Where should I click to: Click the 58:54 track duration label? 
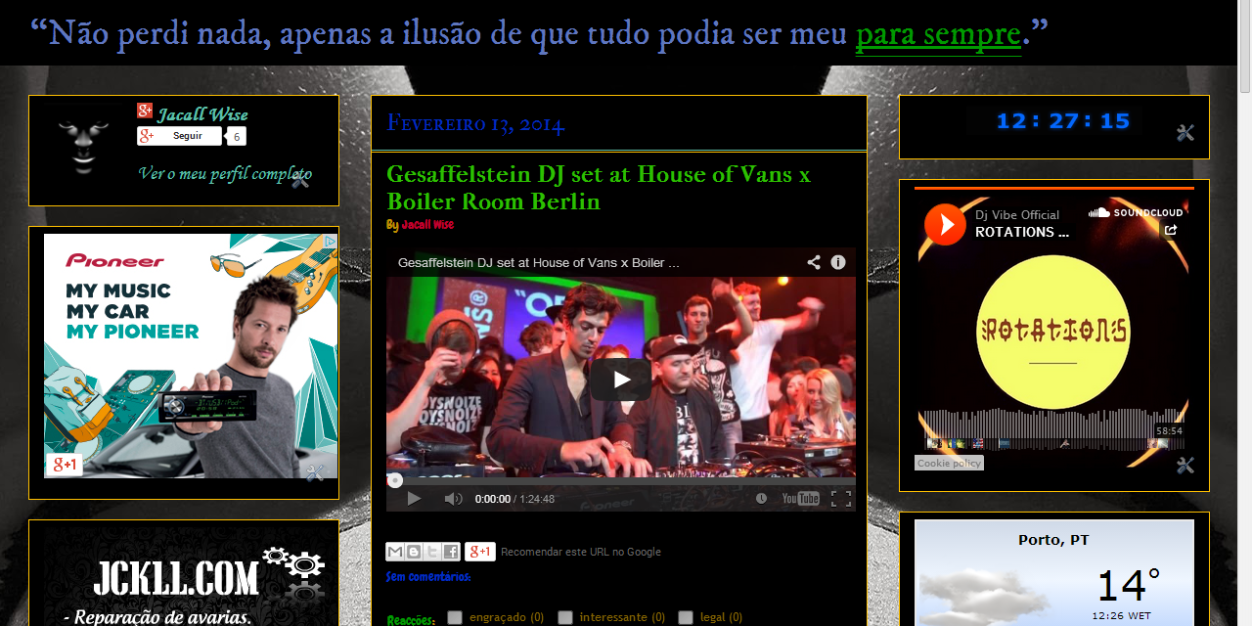1169,431
